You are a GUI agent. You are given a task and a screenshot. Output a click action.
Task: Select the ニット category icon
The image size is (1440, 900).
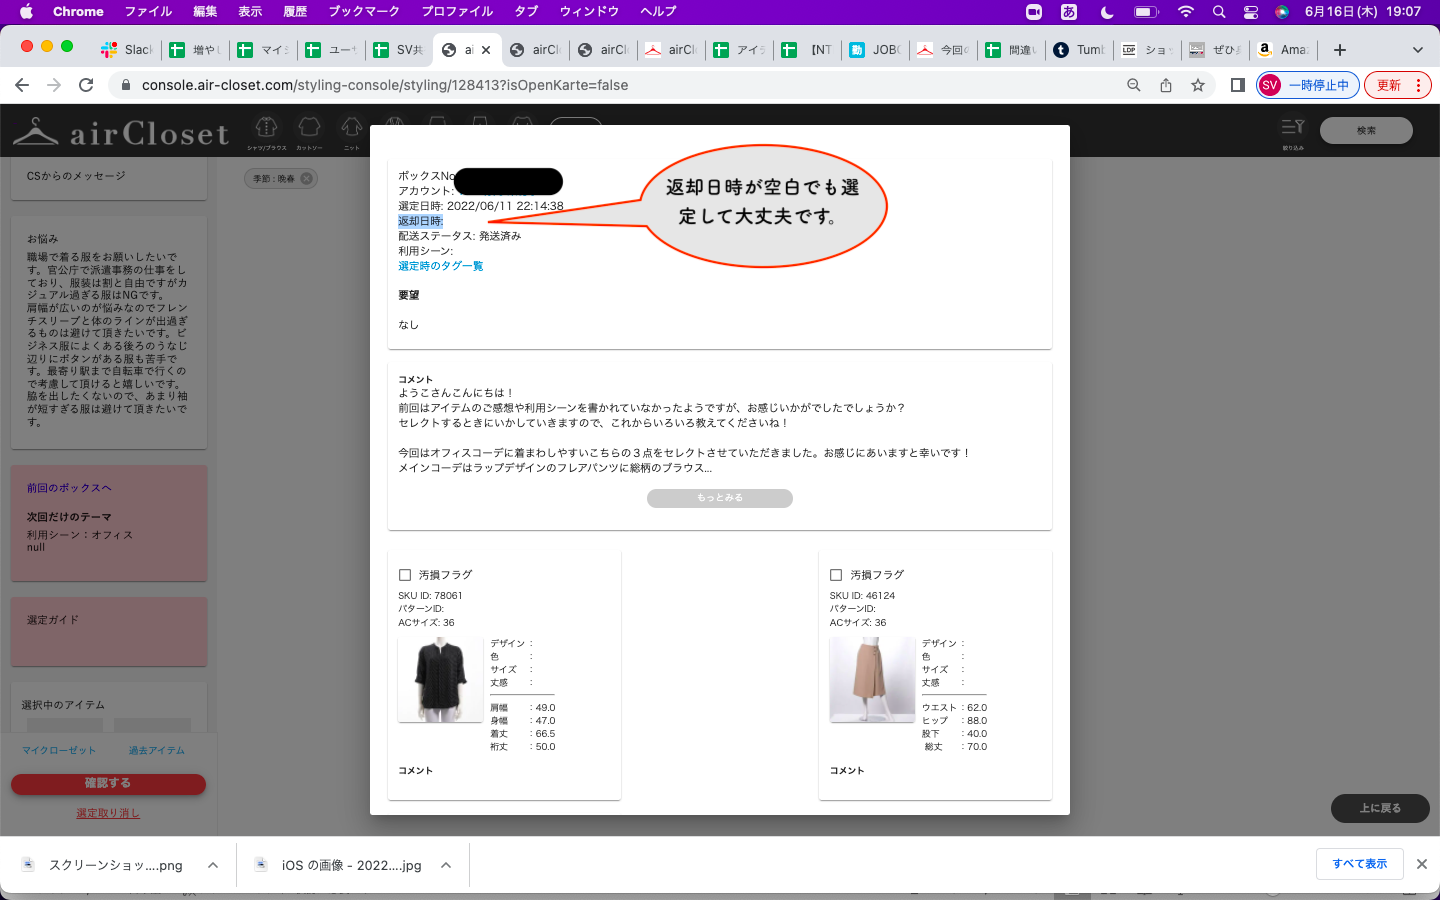[x=351, y=129]
